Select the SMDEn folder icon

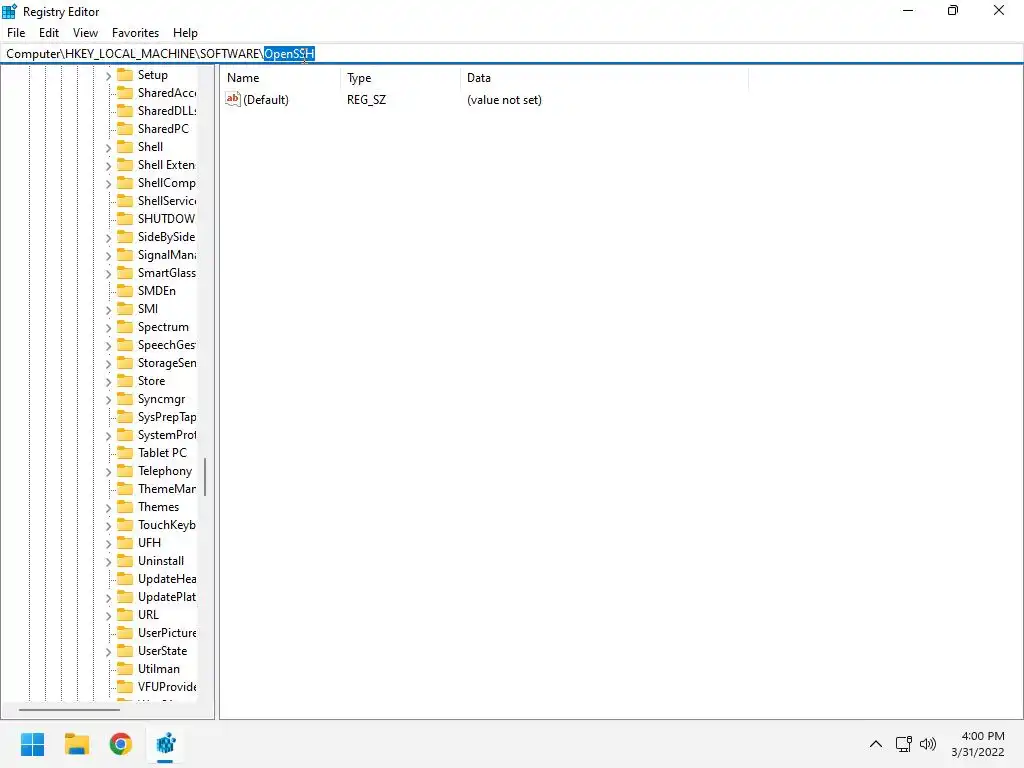[x=125, y=291]
